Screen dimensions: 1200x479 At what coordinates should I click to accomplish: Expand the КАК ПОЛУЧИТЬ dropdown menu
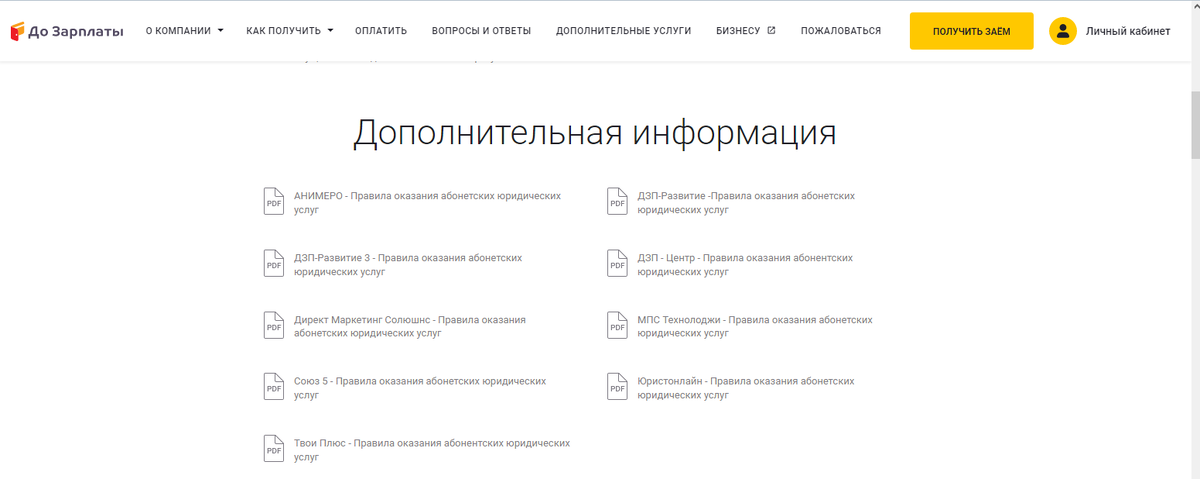pos(290,31)
